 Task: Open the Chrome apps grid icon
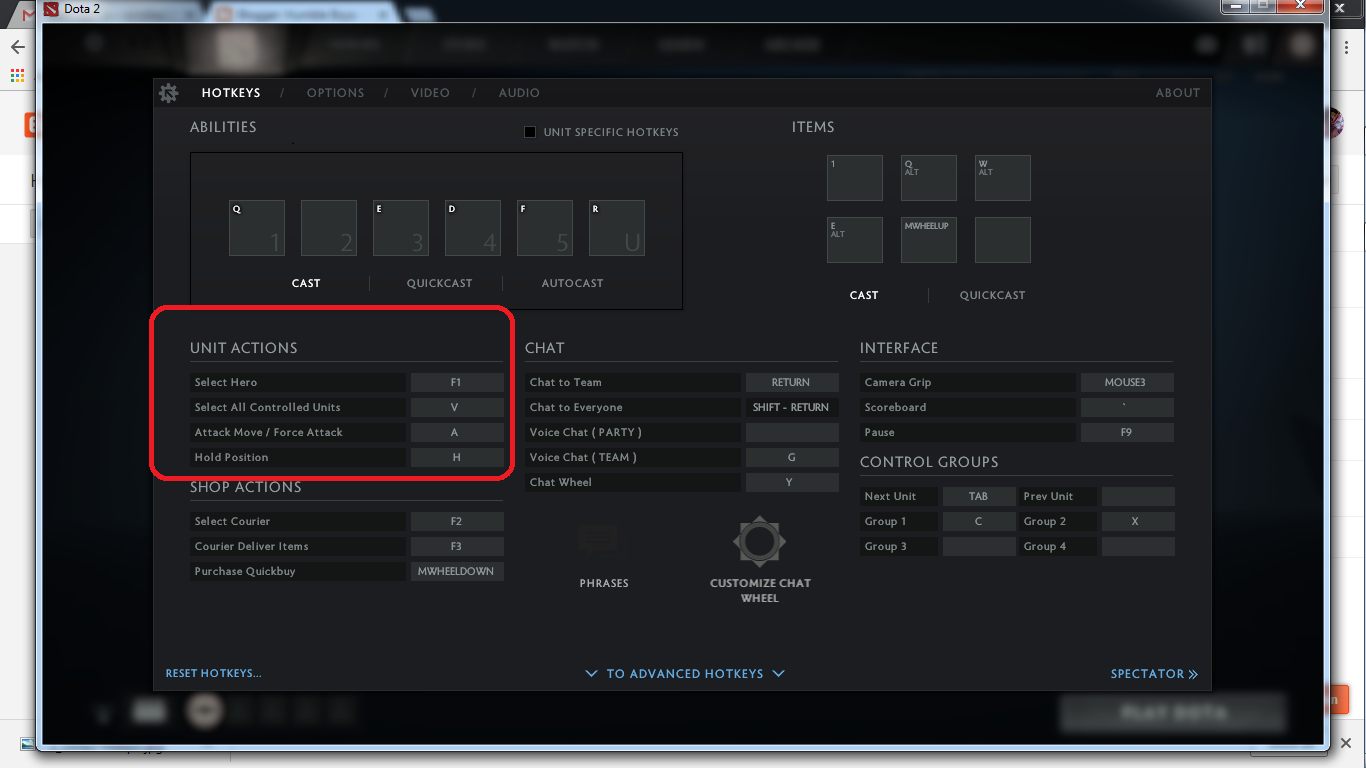pos(17,75)
